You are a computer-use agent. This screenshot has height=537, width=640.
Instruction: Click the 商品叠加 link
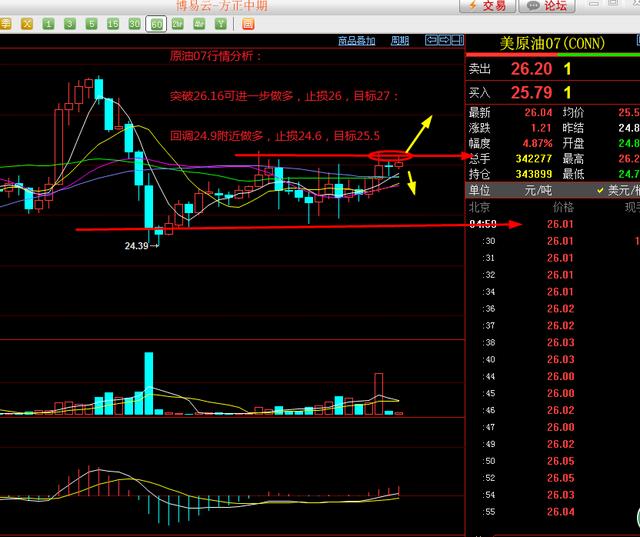[357, 40]
